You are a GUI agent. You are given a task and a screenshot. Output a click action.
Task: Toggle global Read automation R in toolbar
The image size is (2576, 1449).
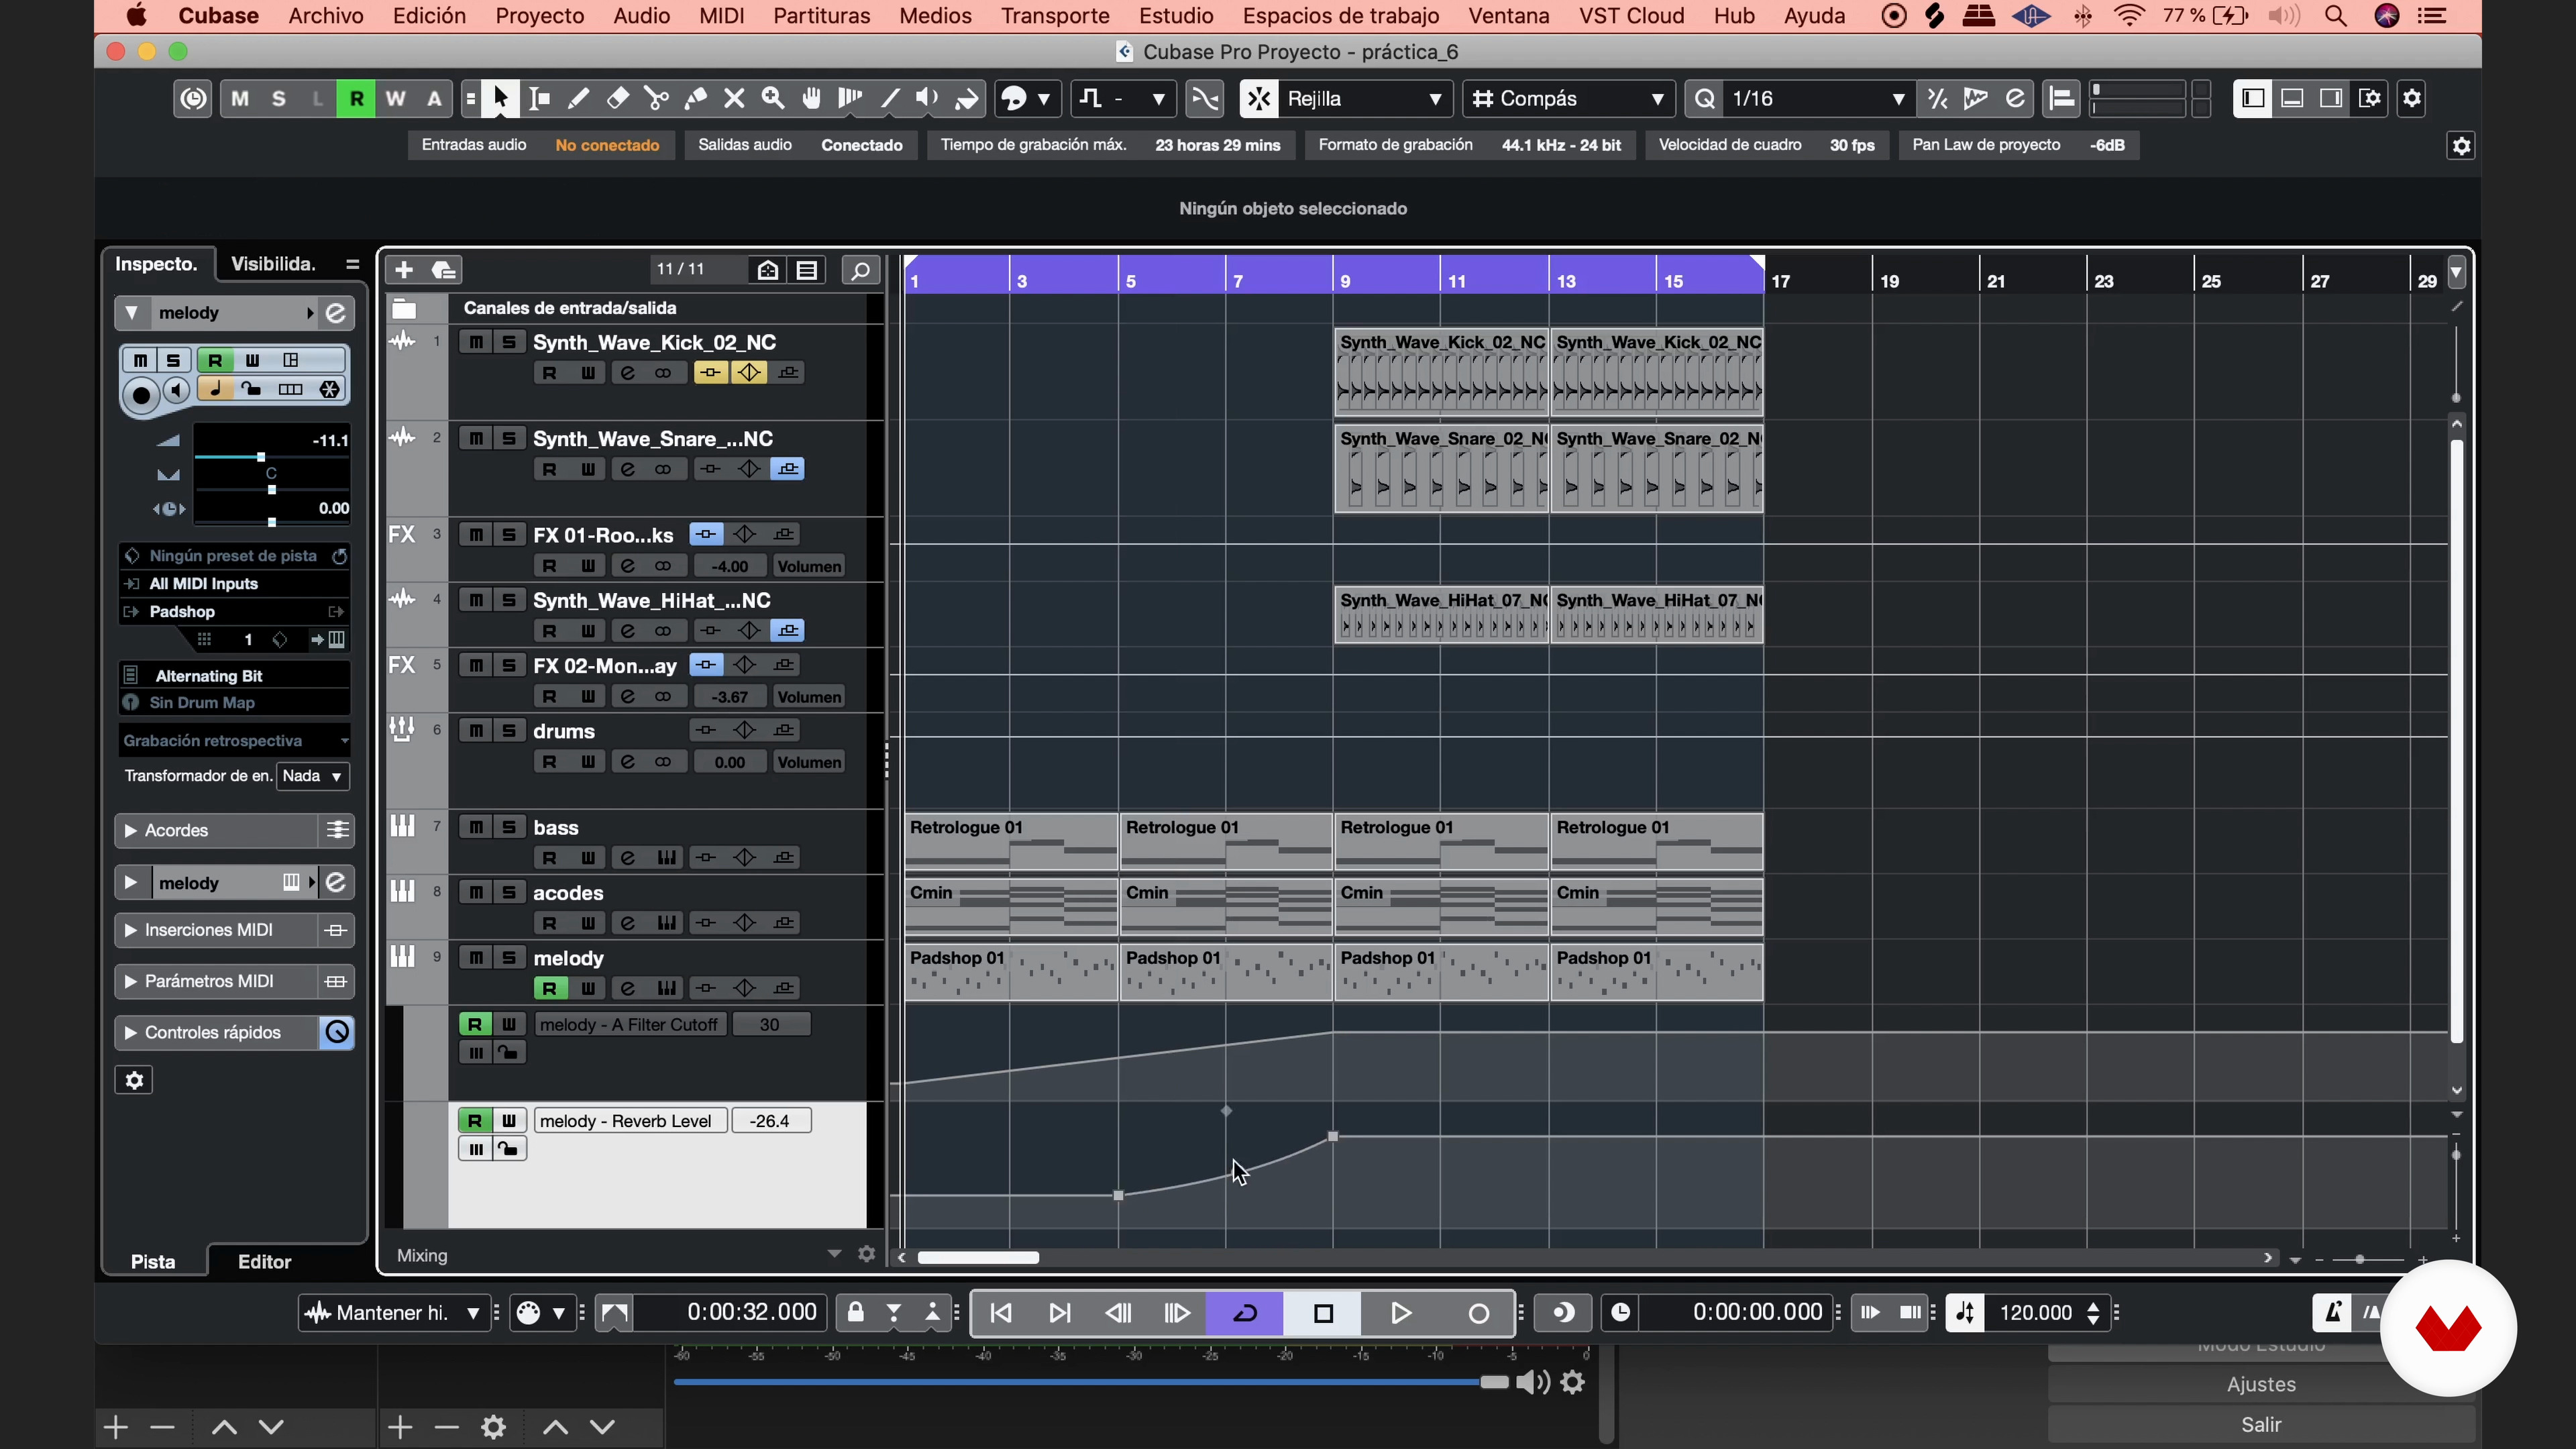coord(356,98)
